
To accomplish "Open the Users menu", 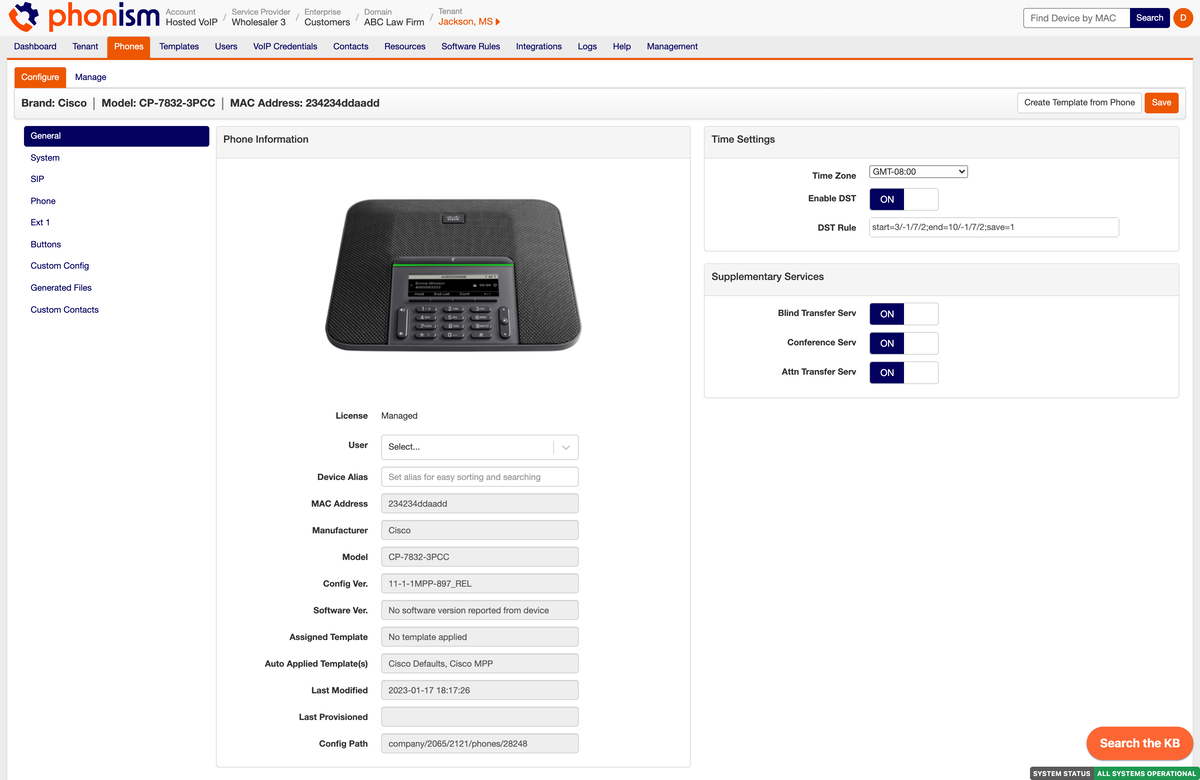I will point(226,46).
